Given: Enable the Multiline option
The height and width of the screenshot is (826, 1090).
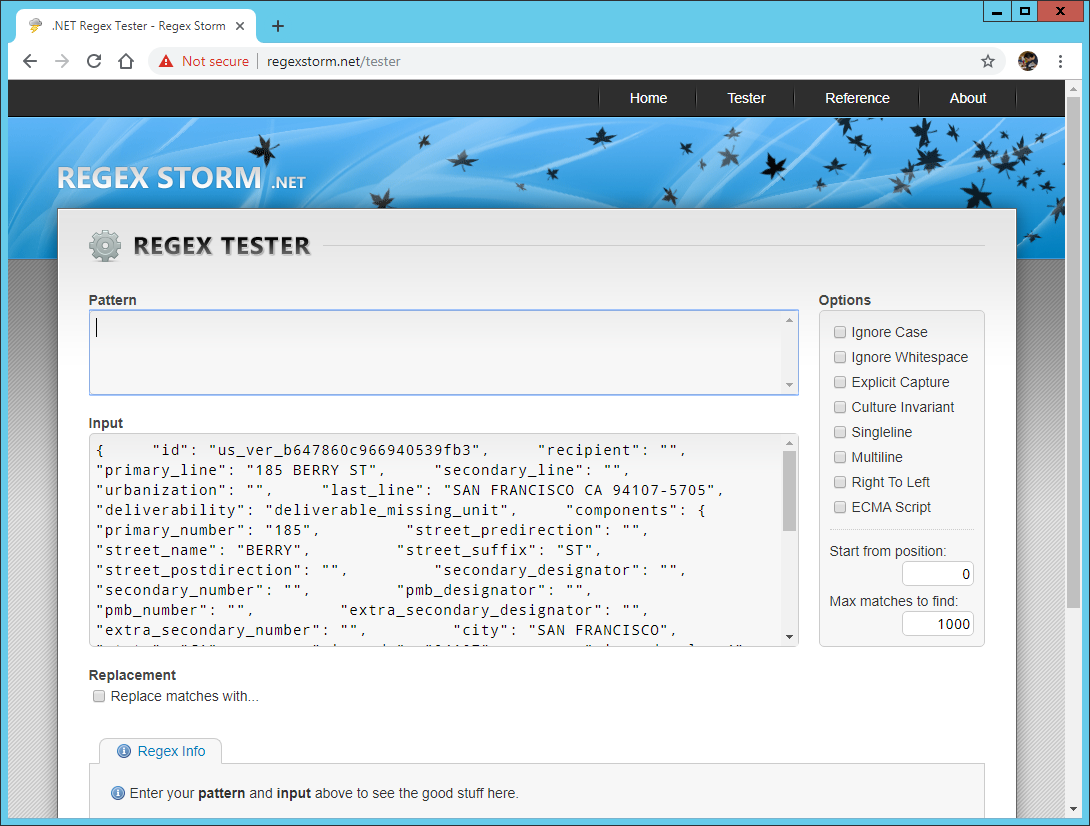Looking at the screenshot, I should click(840, 457).
